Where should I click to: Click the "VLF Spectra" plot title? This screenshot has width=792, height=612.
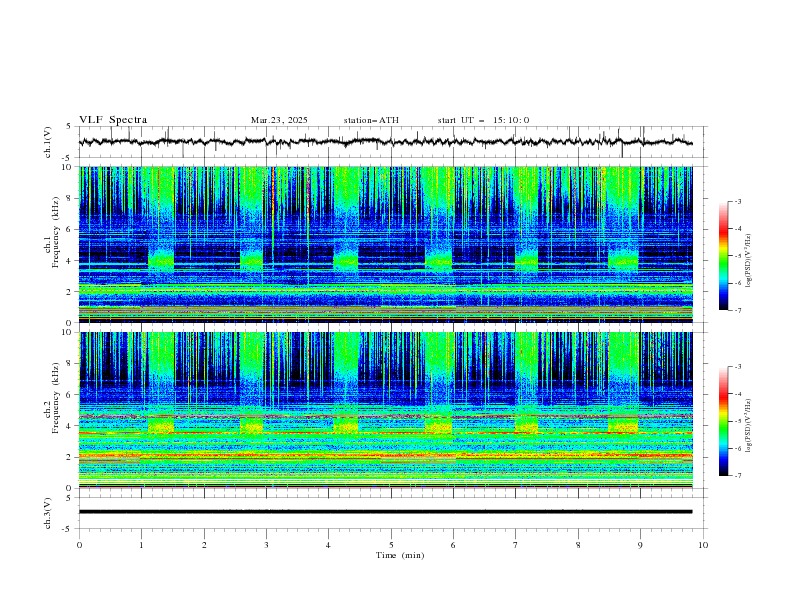113,120
